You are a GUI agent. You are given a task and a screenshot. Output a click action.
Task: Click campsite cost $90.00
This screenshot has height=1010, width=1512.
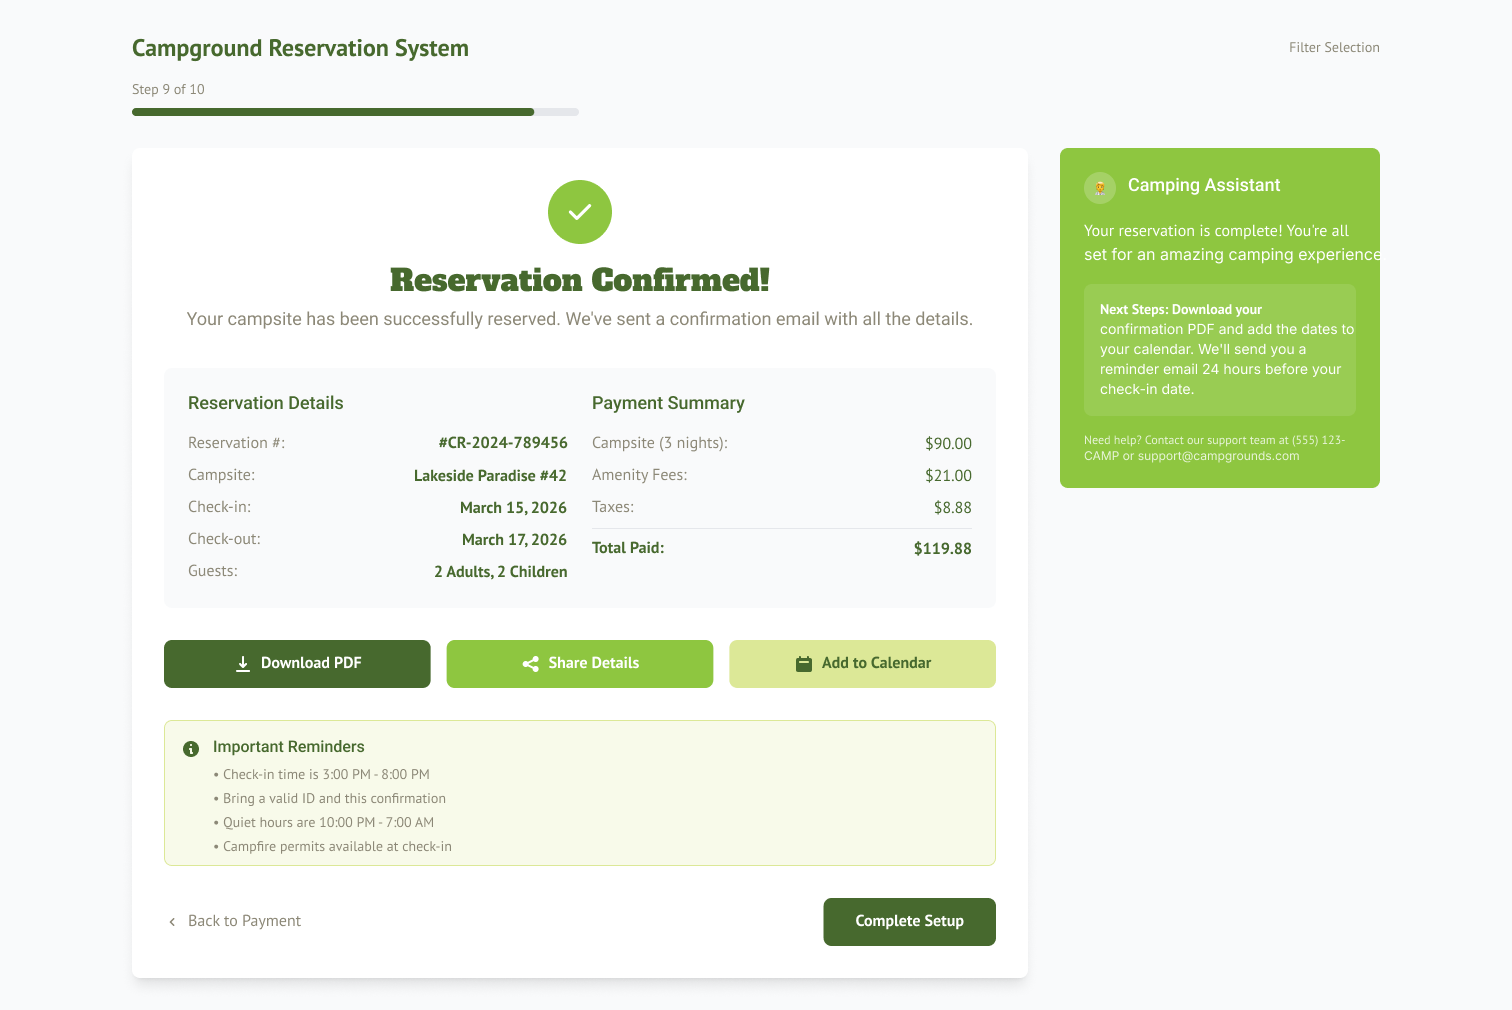coord(948,443)
